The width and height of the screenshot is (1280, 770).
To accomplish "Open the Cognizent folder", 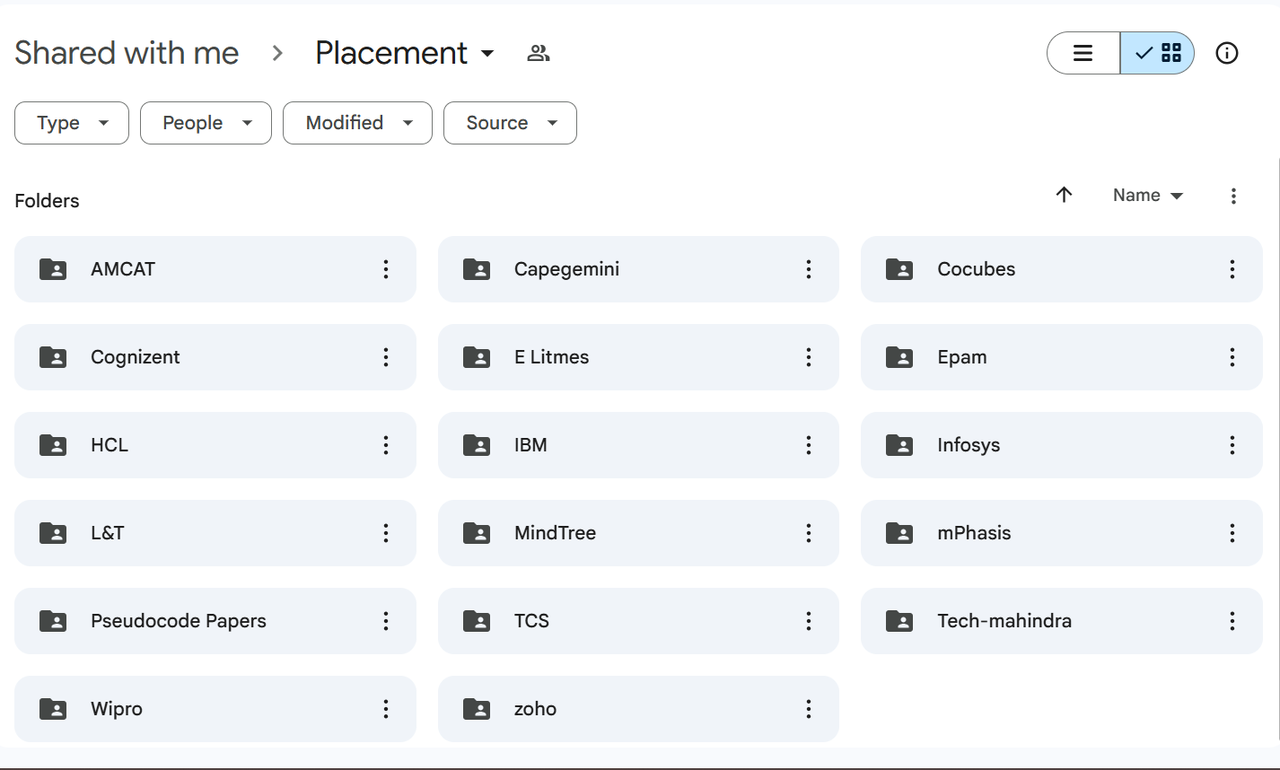I will [135, 357].
